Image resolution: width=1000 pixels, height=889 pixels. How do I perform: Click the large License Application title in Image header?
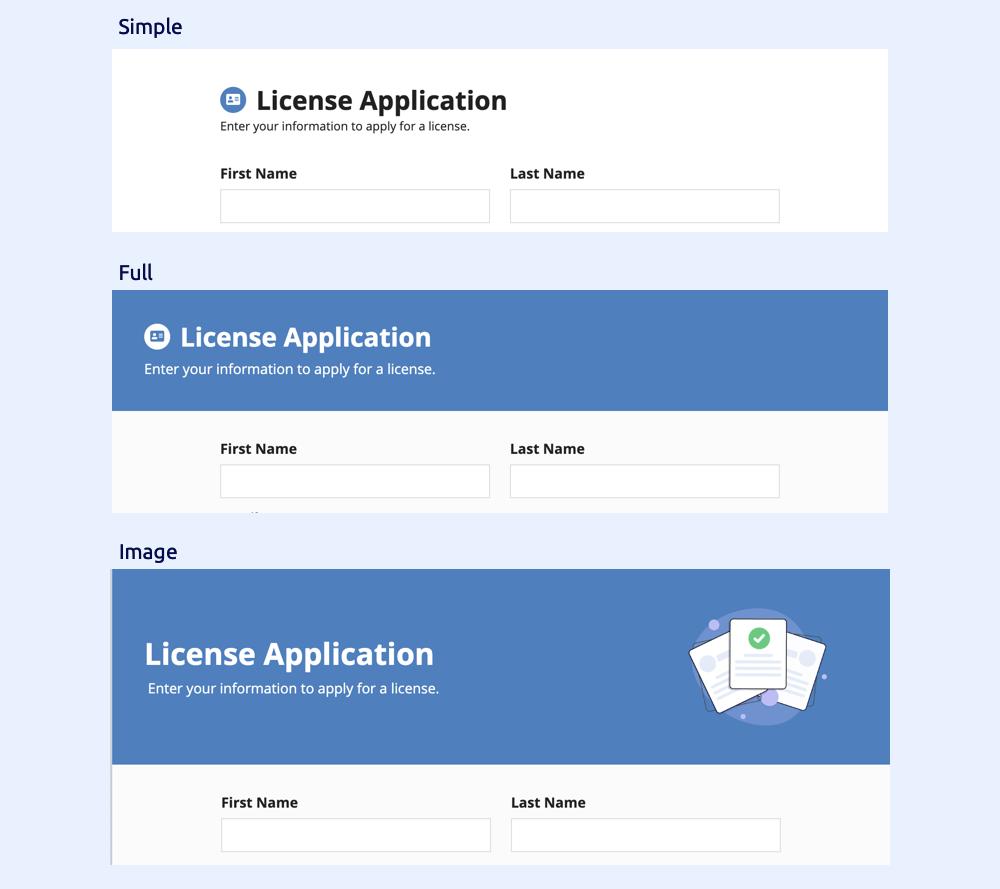click(x=289, y=654)
